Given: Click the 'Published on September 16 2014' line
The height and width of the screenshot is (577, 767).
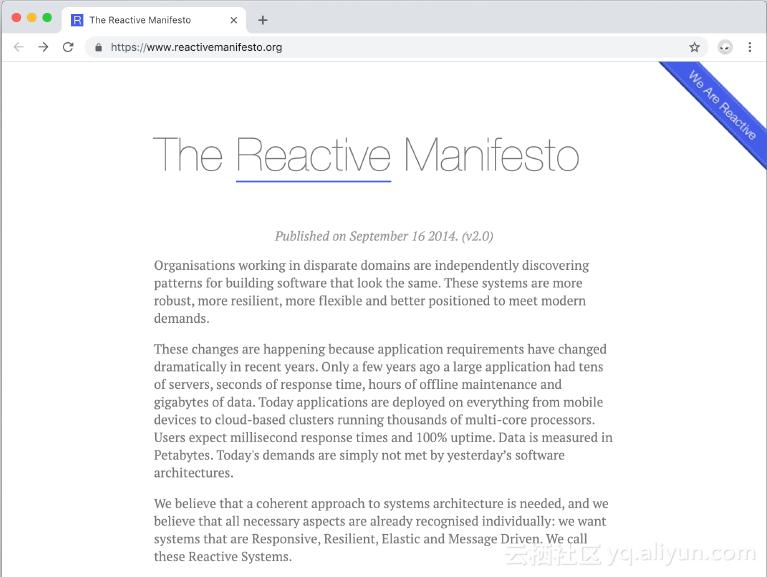Looking at the screenshot, I should pyautogui.click(x=384, y=236).
